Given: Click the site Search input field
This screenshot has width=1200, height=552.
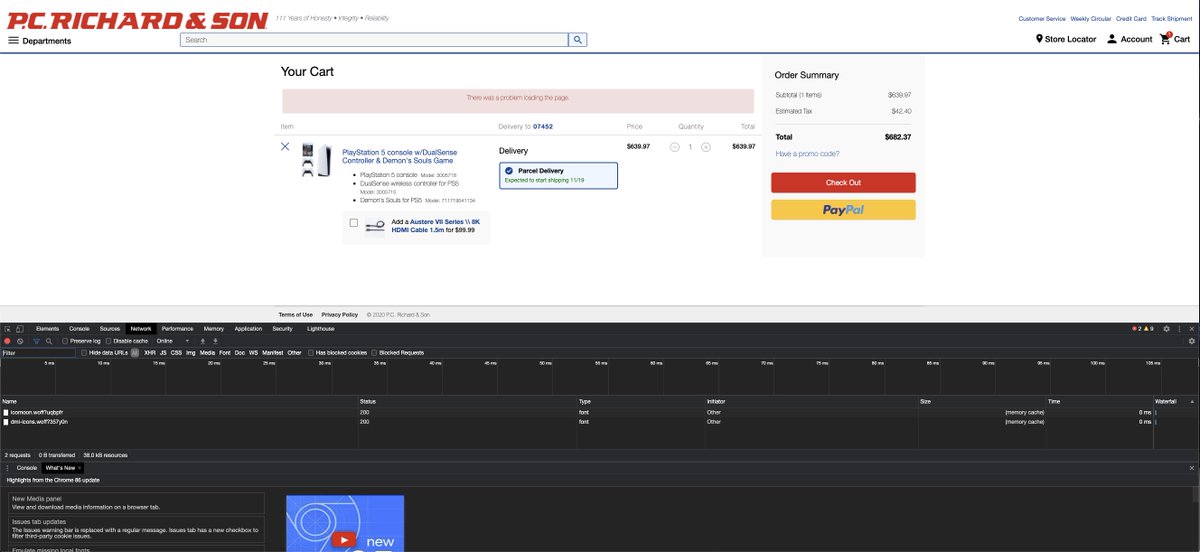Looking at the screenshot, I should coord(374,40).
